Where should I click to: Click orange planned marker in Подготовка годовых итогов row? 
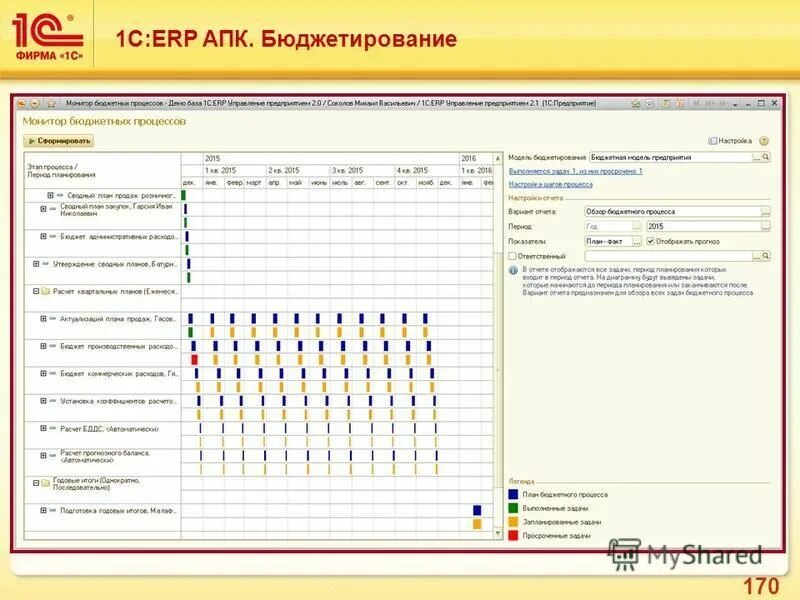click(x=477, y=524)
